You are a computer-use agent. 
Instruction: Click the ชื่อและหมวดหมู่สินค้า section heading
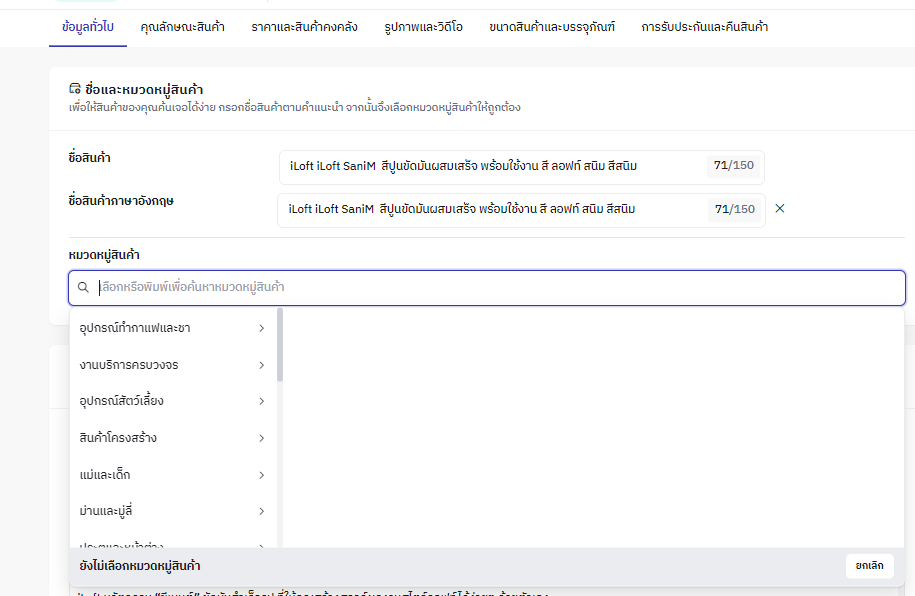pyautogui.click(x=144, y=89)
